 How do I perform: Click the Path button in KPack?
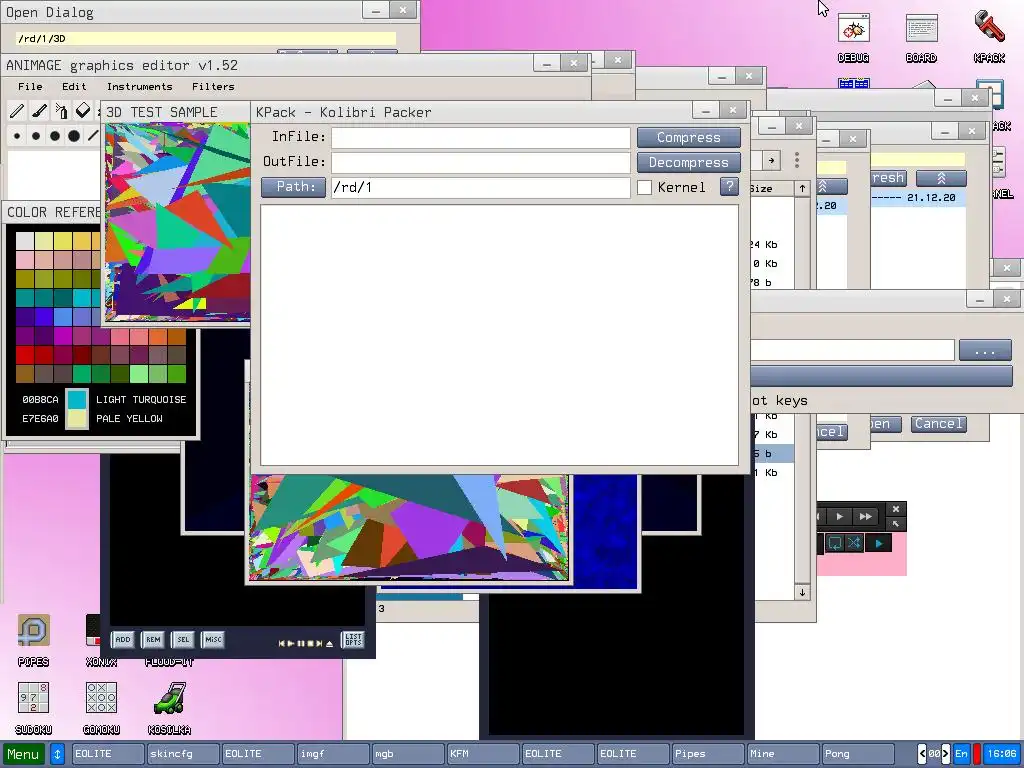pyautogui.click(x=293, y=187)
